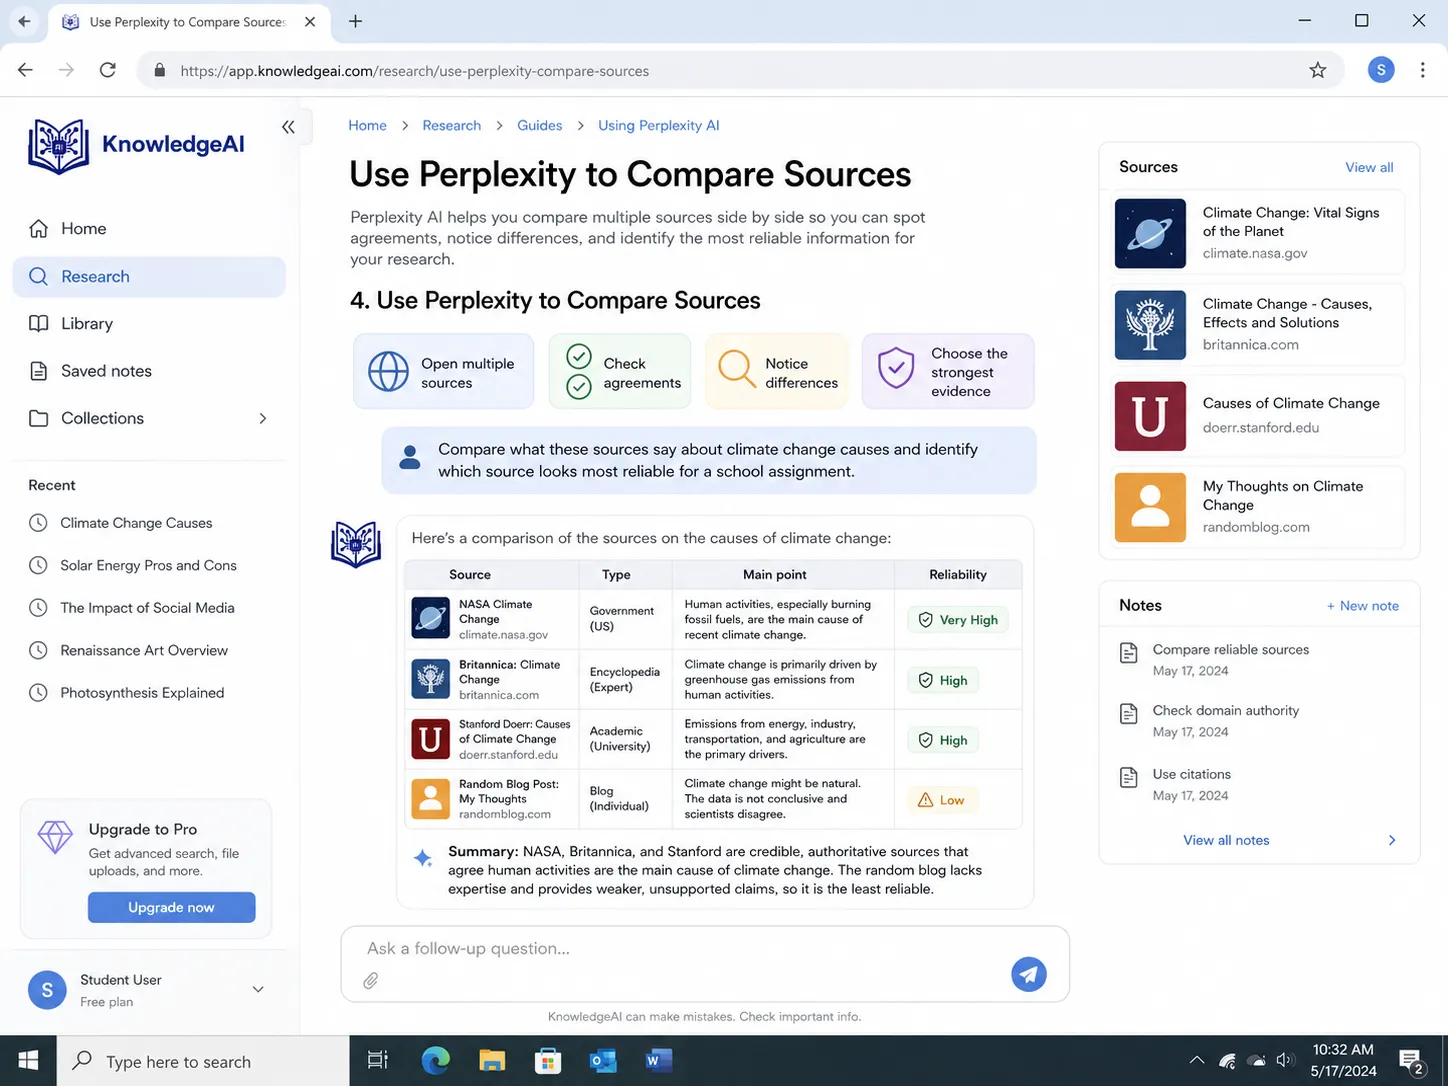This screenshot has height=1086, width=1448.
Task: Click View all notes link
Action: (x=1226, y=840)
